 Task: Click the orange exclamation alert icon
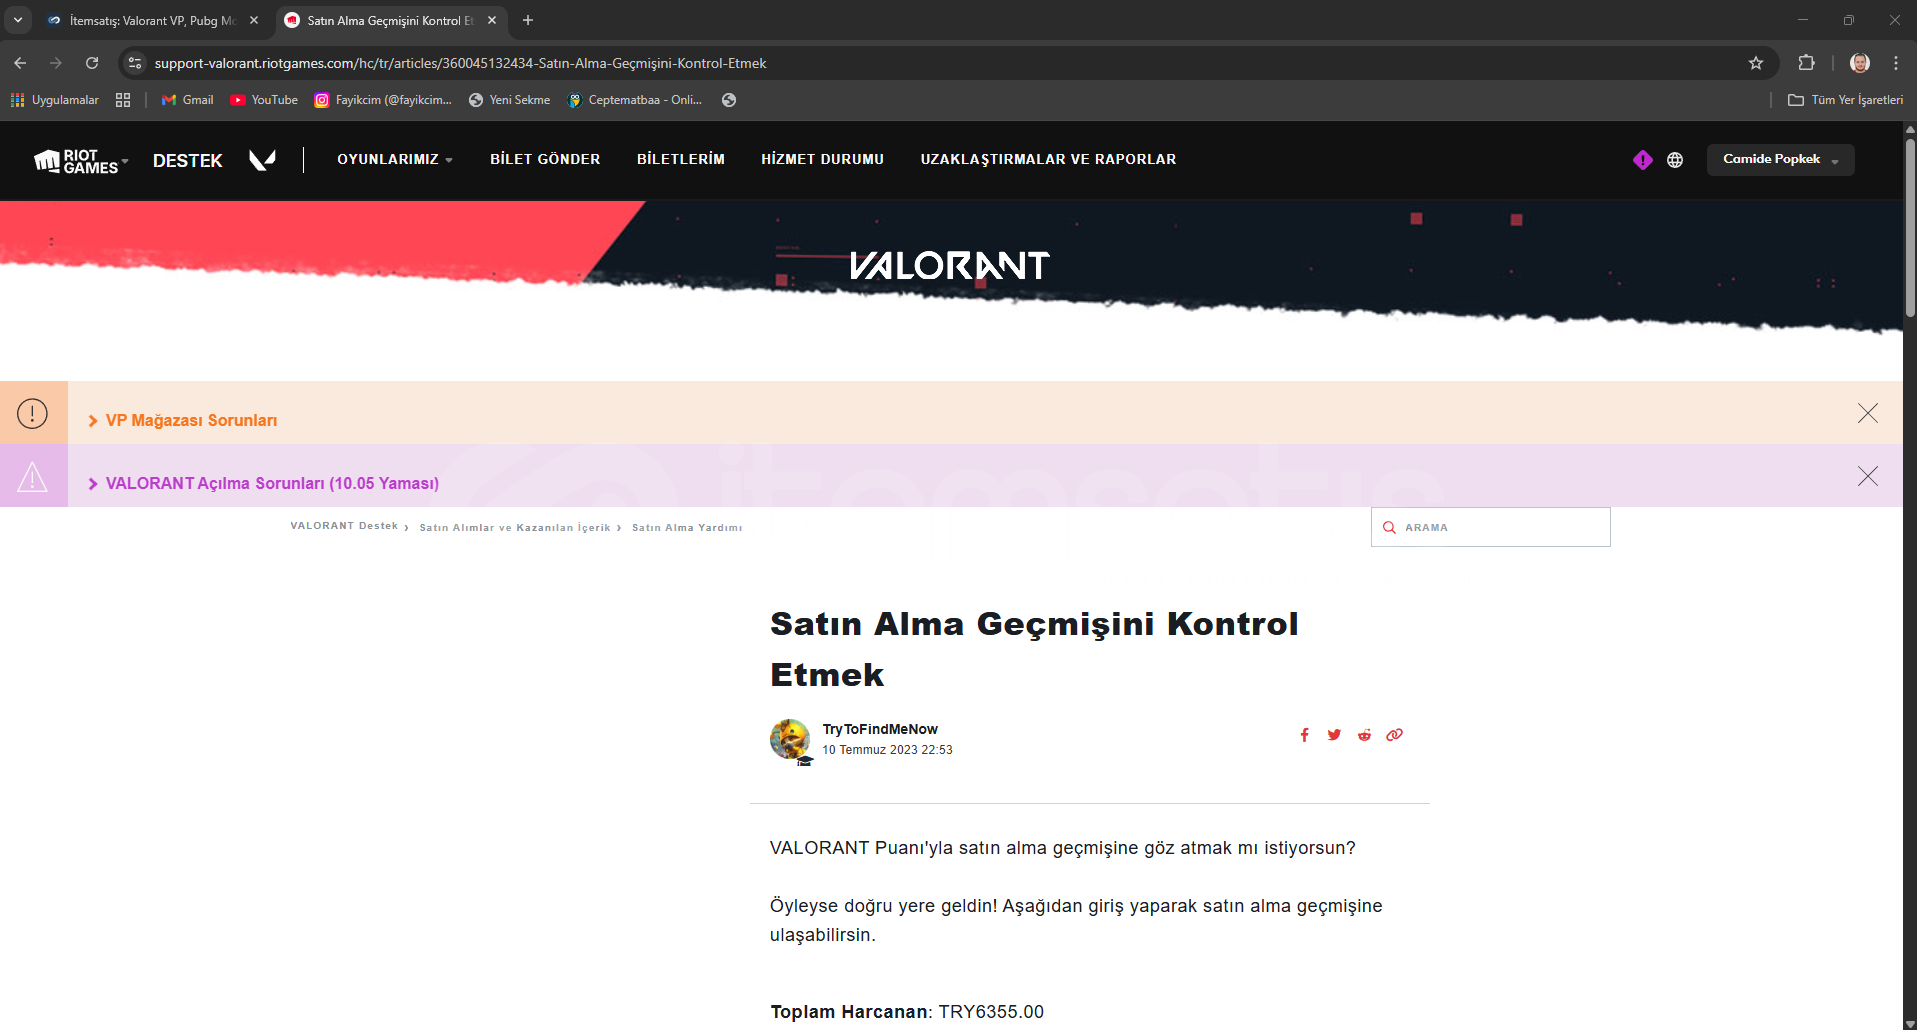[x=32, y=413]
